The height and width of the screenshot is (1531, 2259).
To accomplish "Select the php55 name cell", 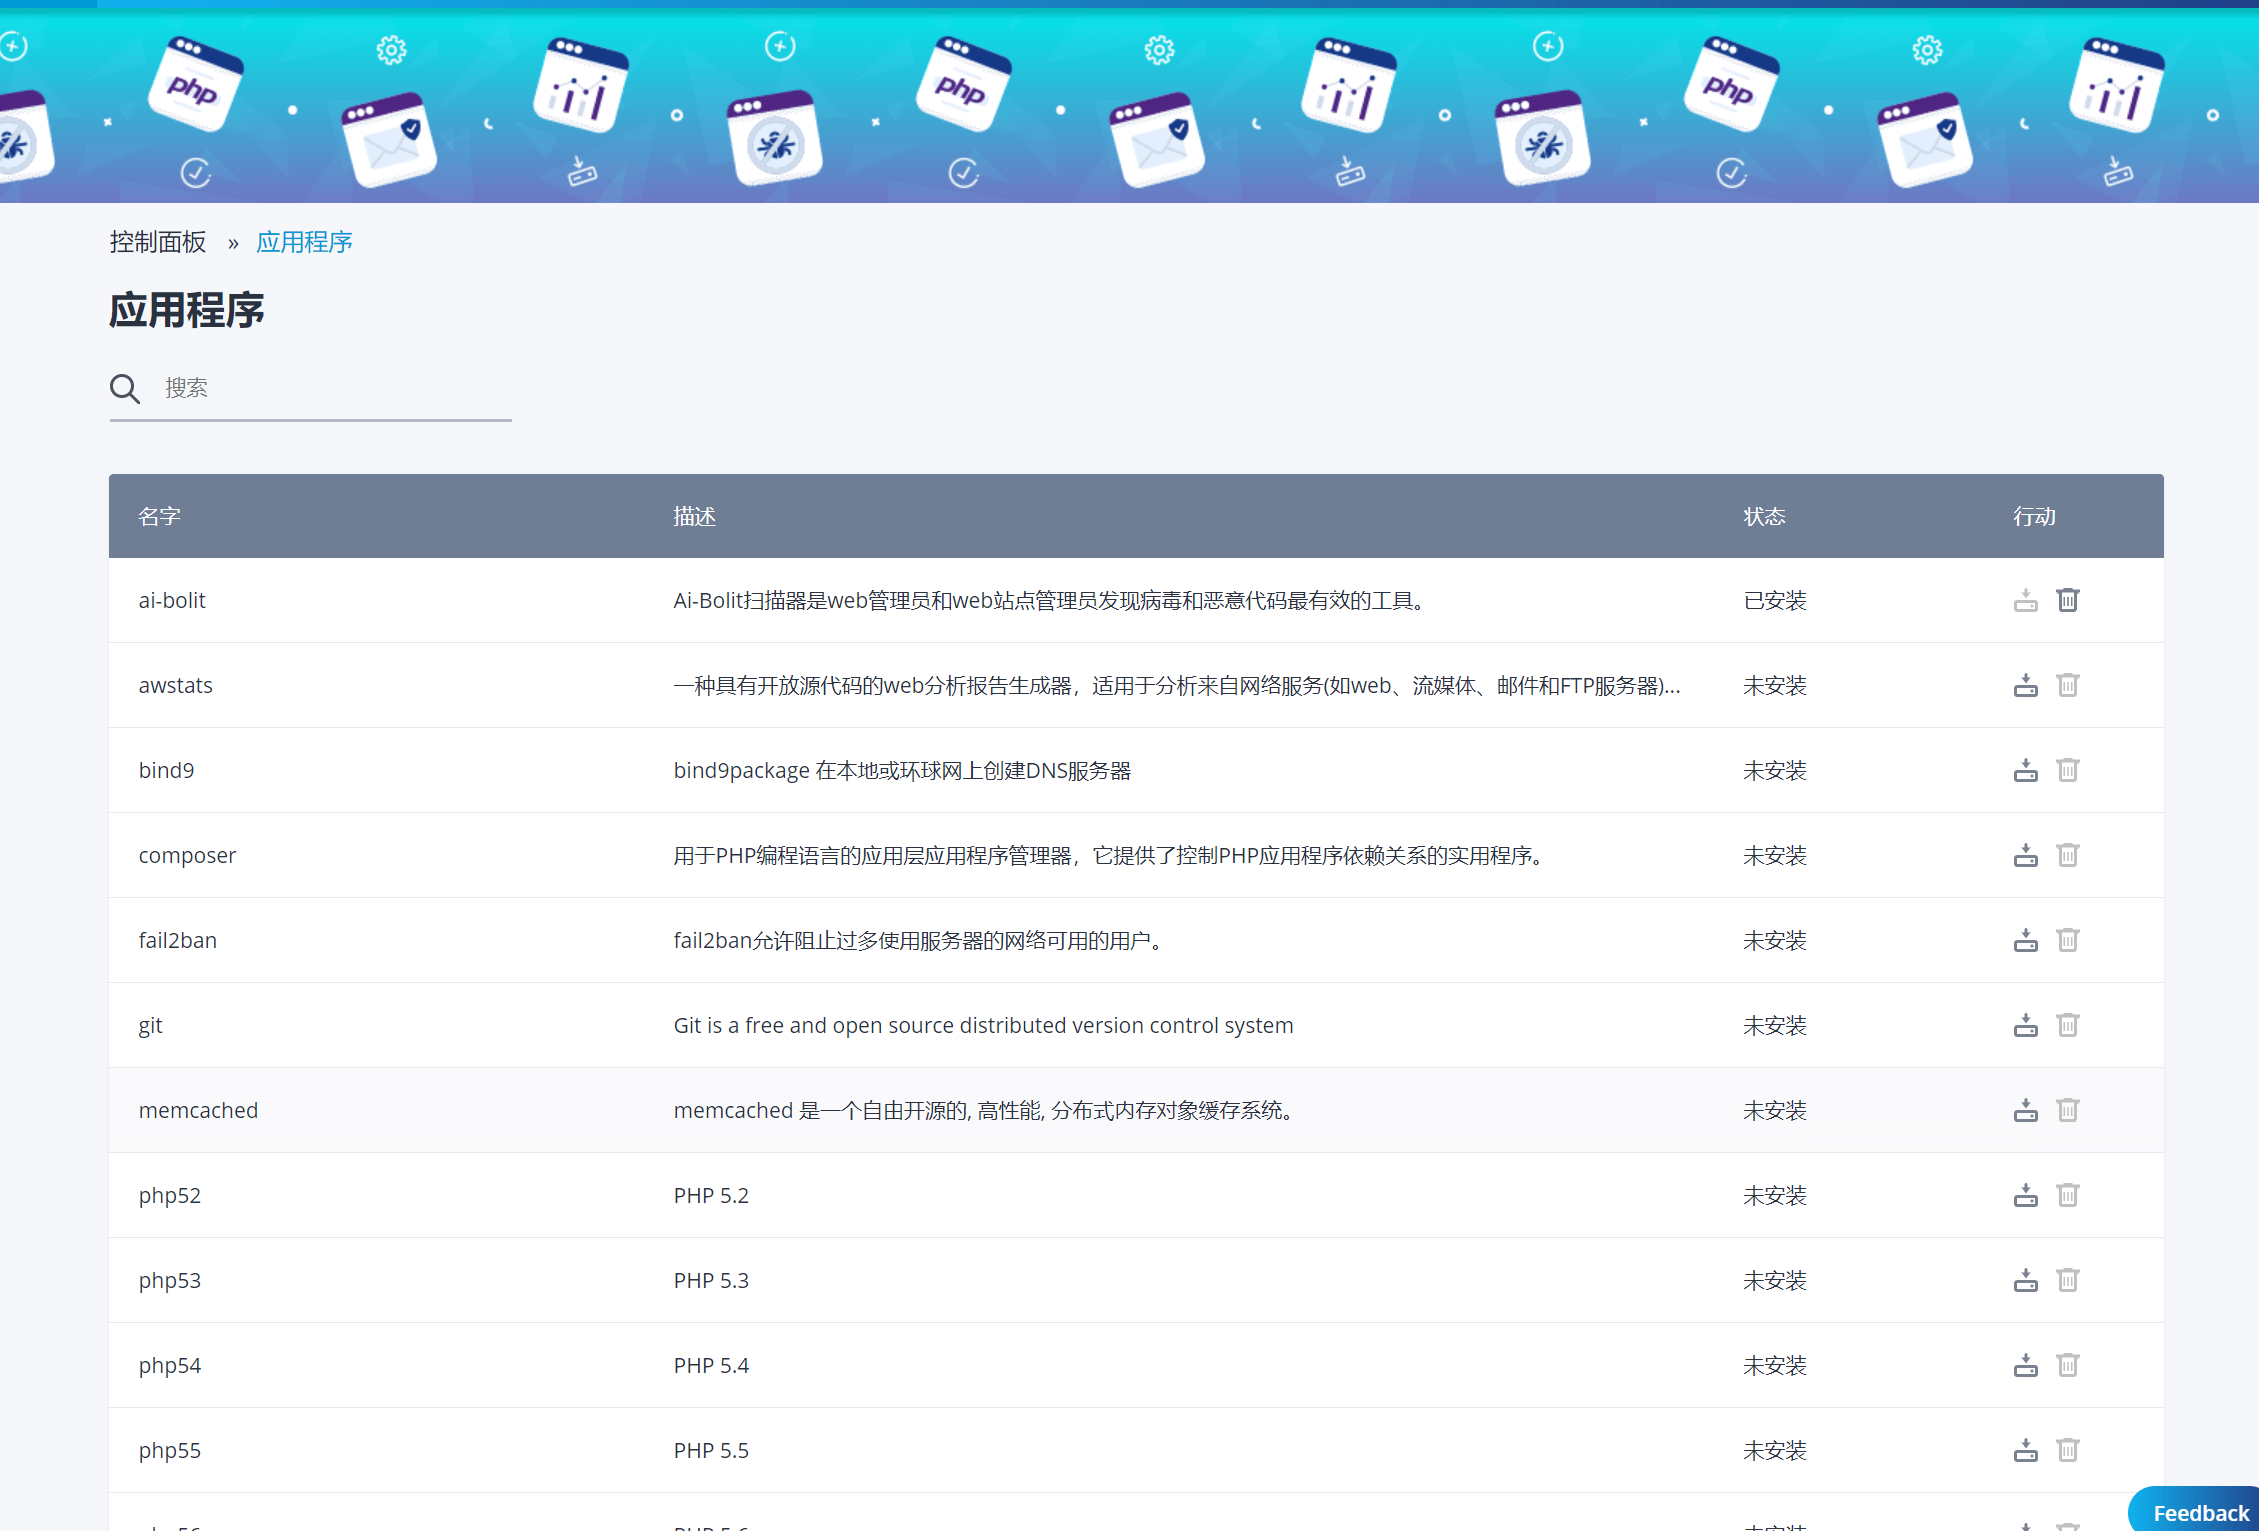I will point(169,1451).
